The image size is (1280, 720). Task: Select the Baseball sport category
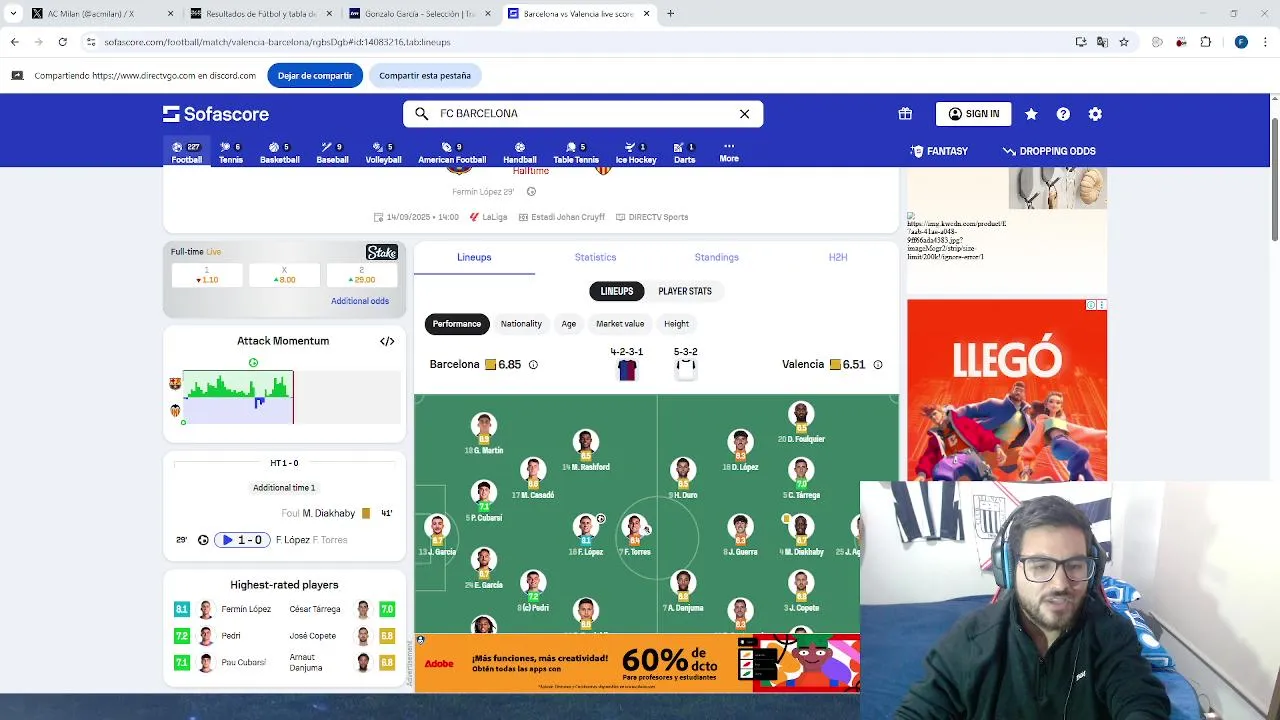click(332, 153)
